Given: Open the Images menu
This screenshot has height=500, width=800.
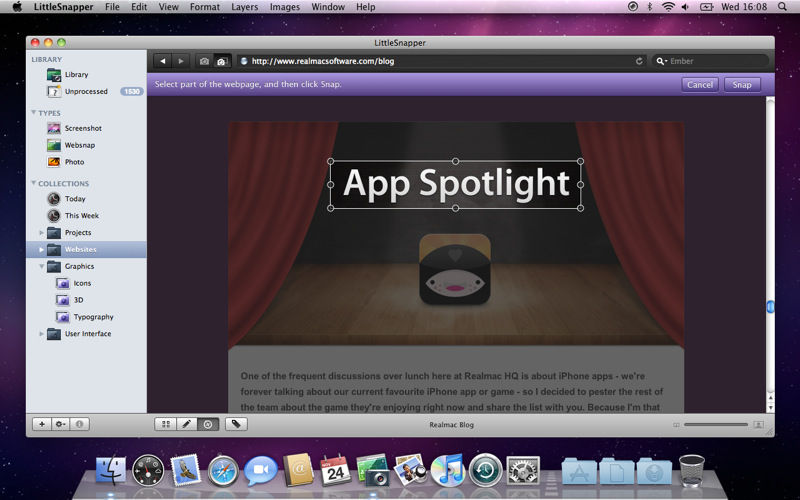Looking at the screenshot, I should [x=285, y=7].
